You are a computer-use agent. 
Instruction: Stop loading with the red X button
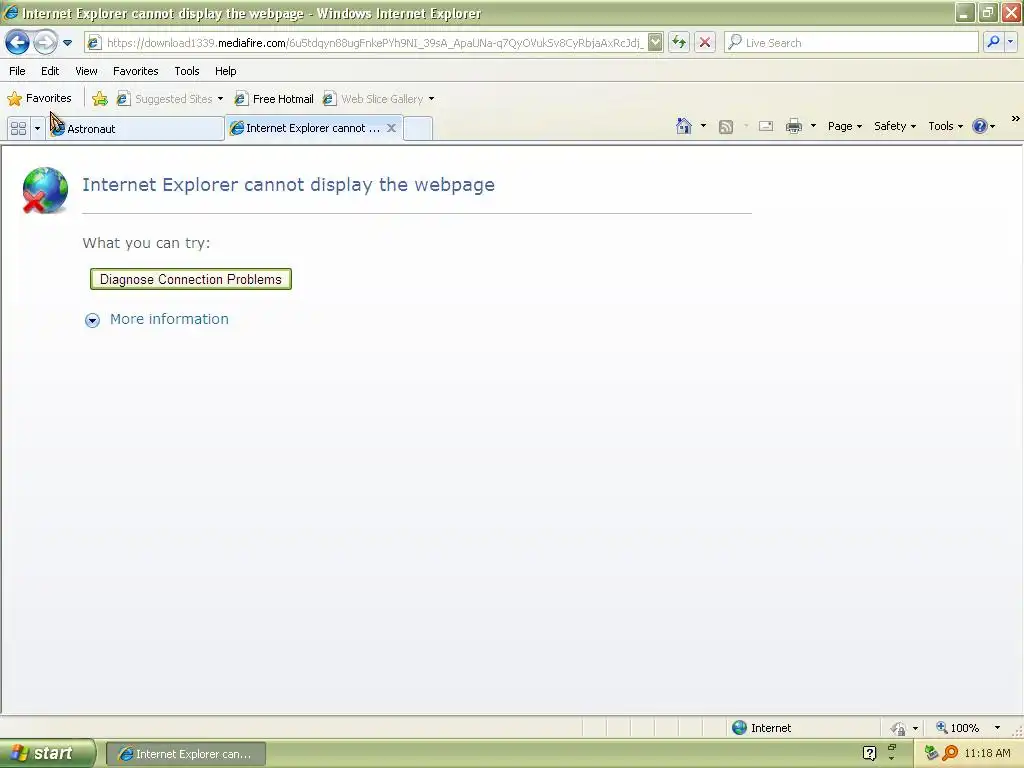coord(705,42)
